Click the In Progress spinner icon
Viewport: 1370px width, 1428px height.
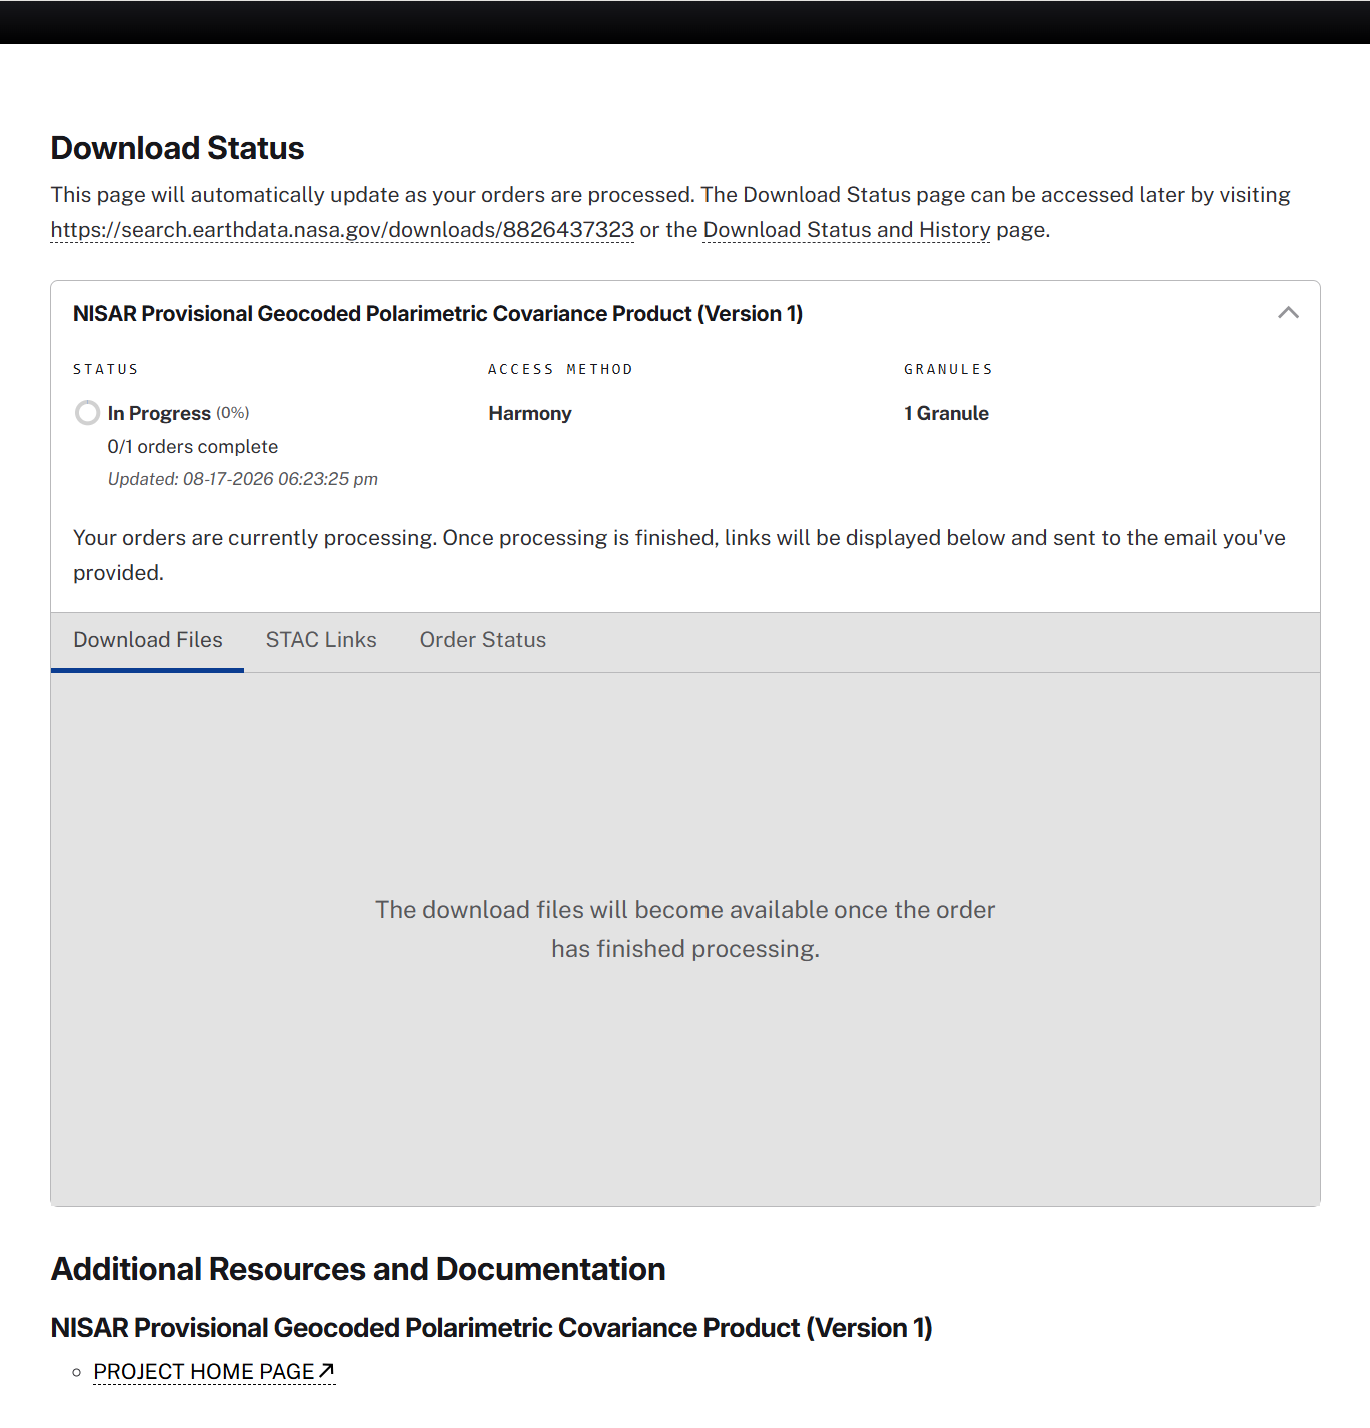coord(87,413)
